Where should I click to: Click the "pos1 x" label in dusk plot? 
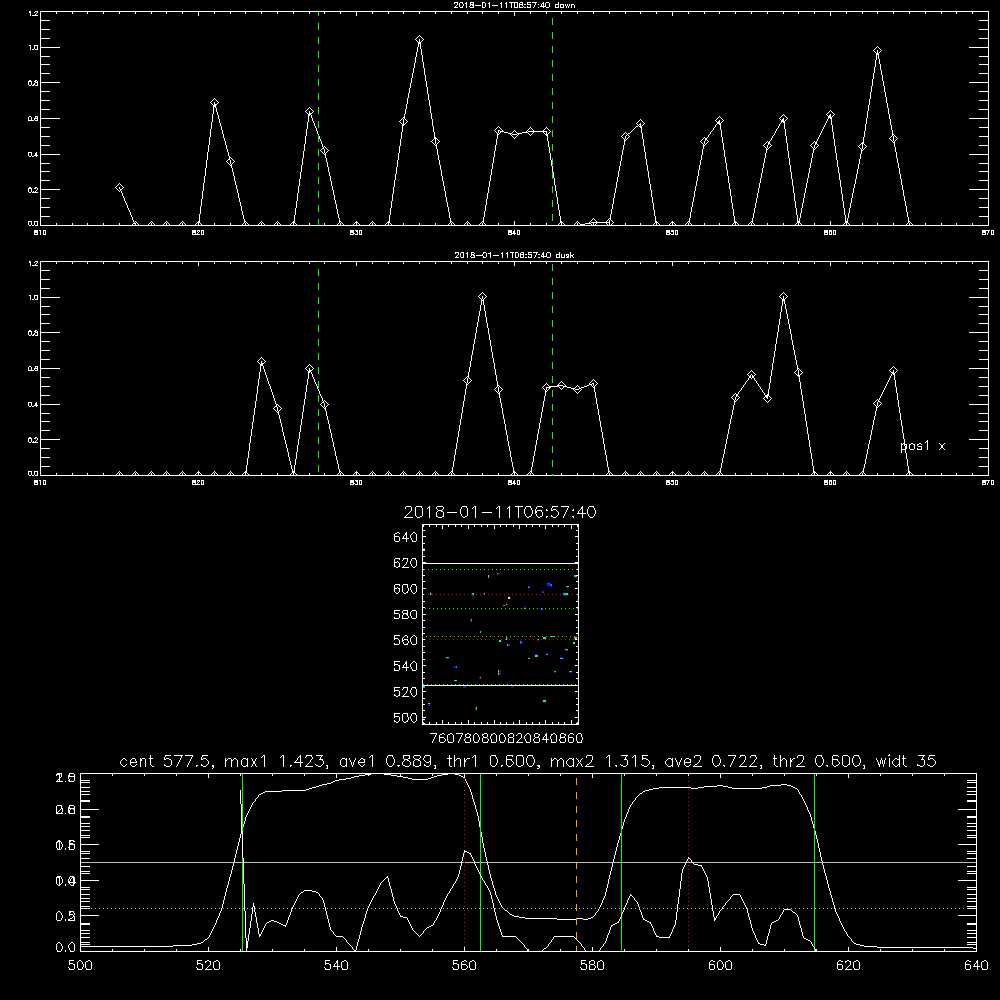923,446
